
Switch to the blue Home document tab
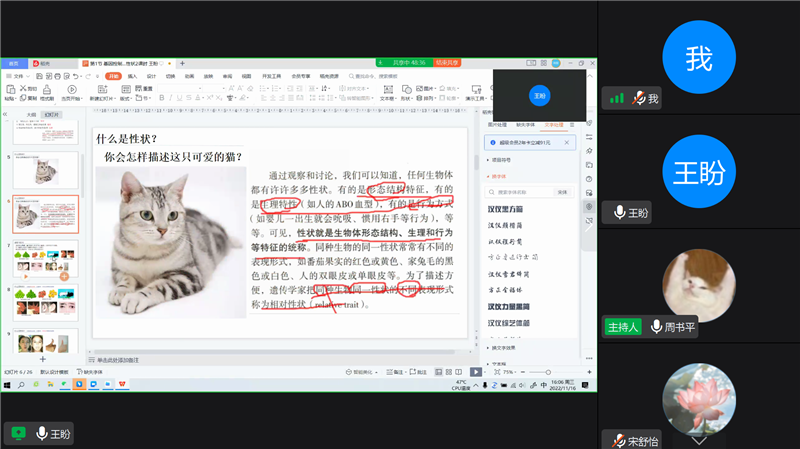14,63
